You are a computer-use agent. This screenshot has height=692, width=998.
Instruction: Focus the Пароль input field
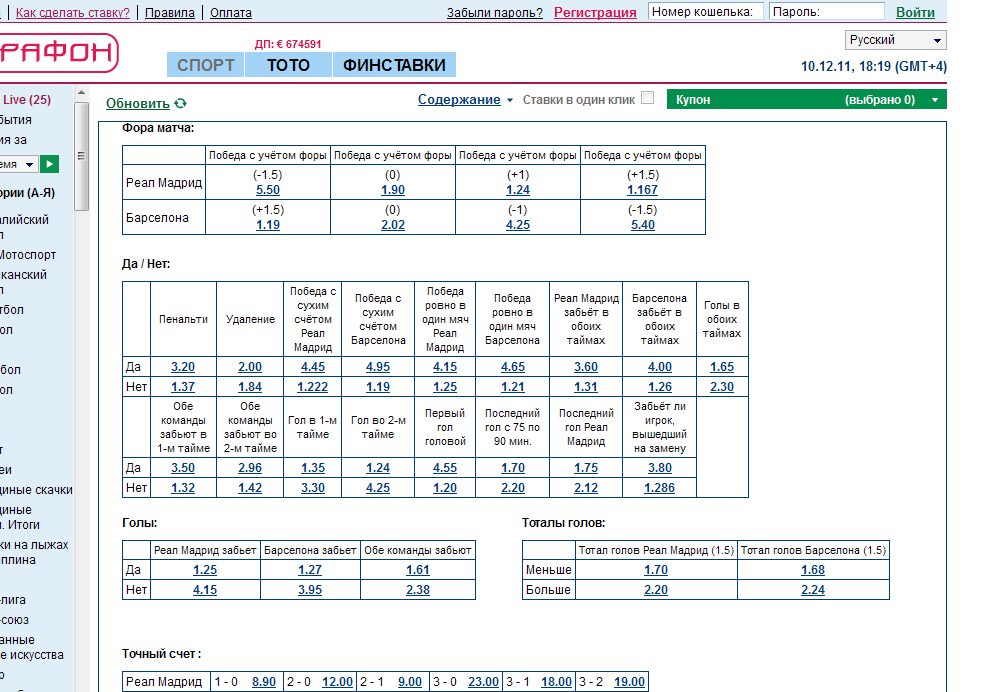[x=827, y=11]
